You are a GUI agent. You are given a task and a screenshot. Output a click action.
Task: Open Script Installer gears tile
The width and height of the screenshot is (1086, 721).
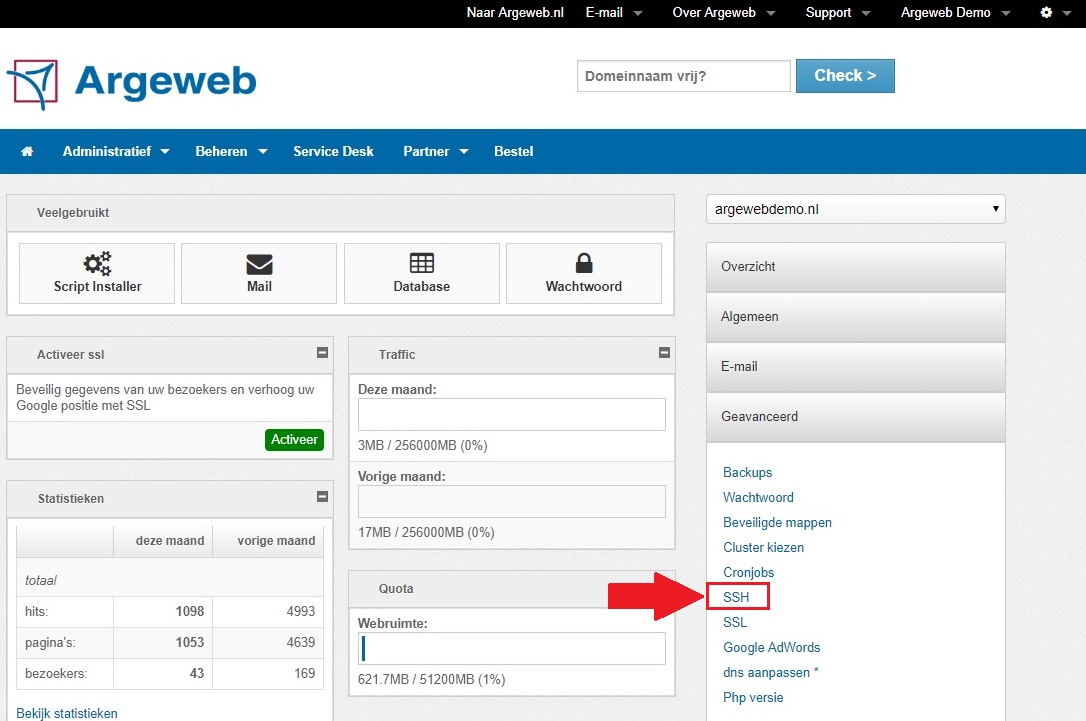97,273
